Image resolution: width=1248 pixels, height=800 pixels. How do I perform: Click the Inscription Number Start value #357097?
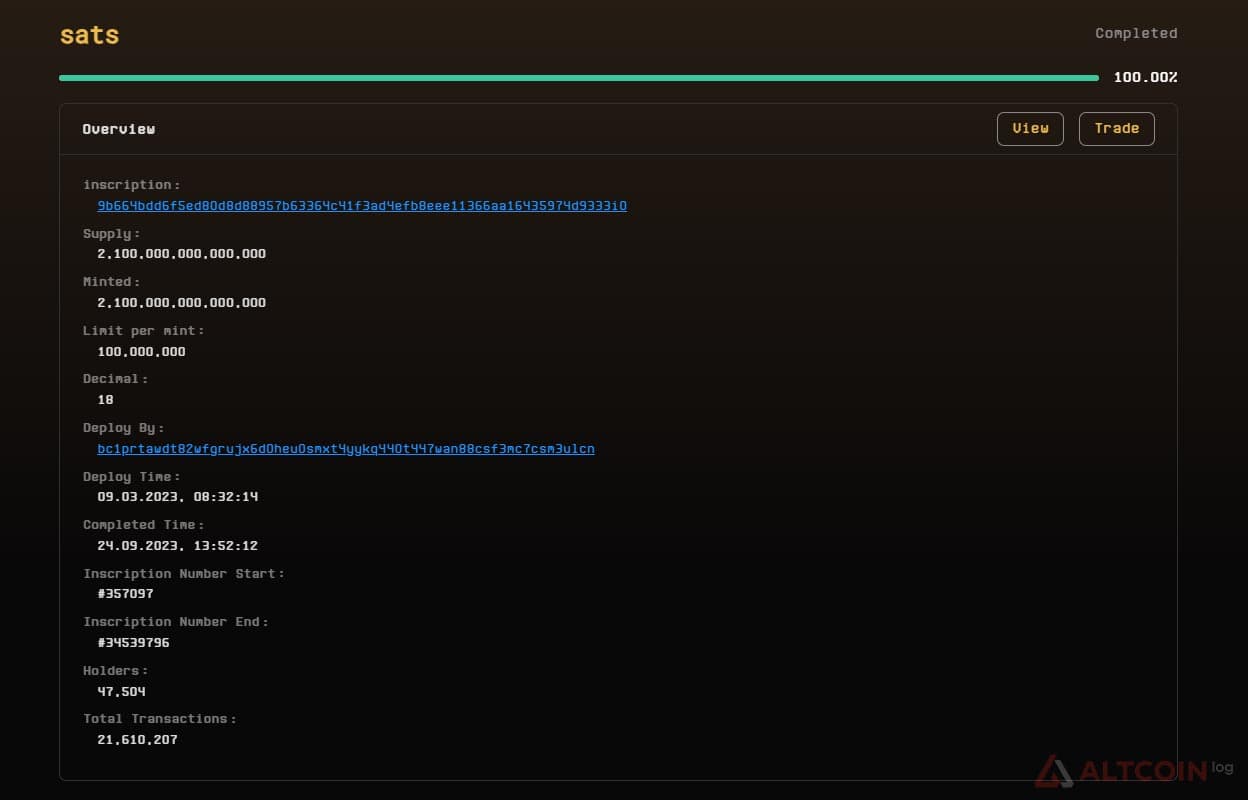click(125, 594)
